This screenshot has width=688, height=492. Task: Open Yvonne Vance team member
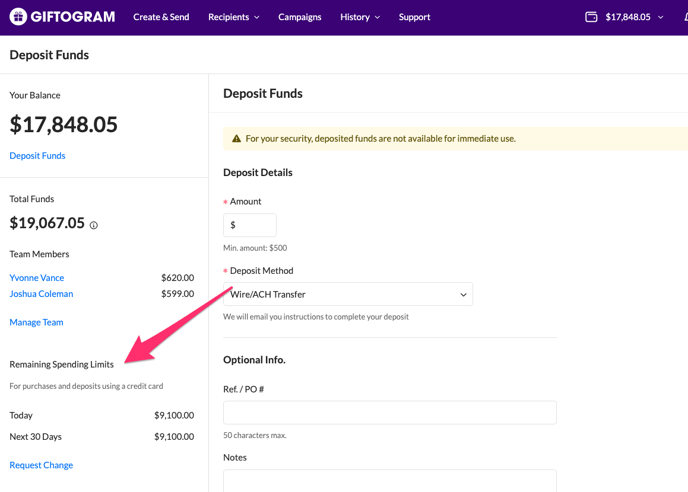(37, 278)
